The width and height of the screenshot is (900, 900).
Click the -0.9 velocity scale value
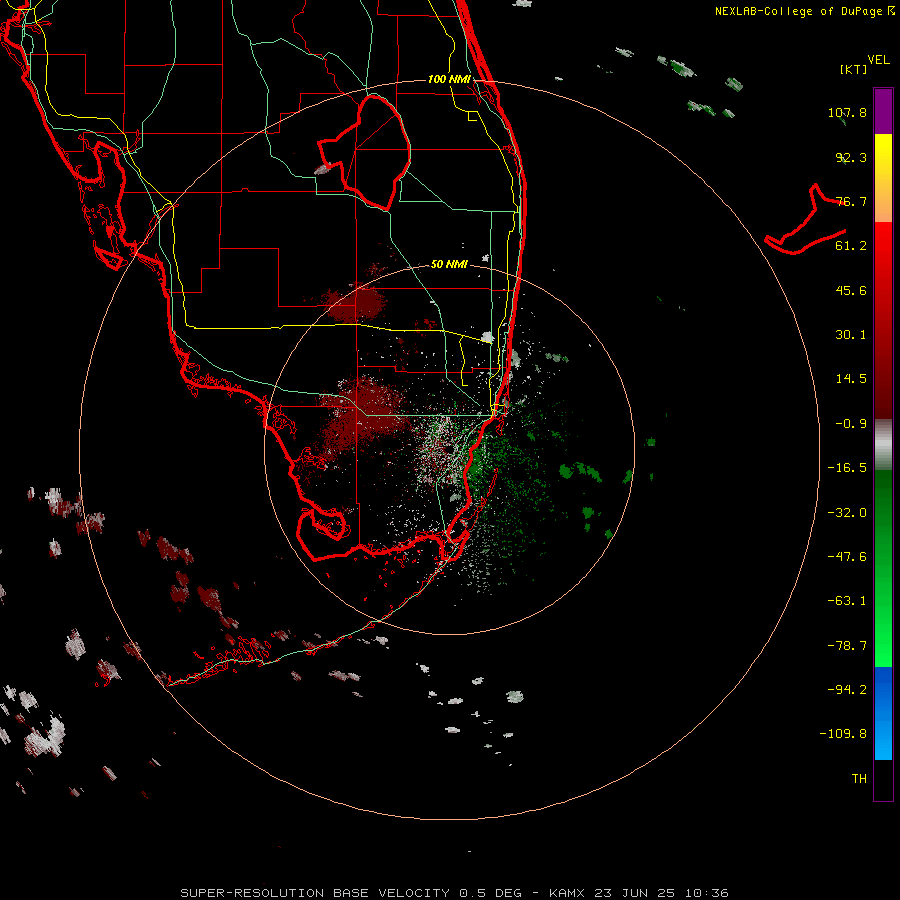click(851, 424)
